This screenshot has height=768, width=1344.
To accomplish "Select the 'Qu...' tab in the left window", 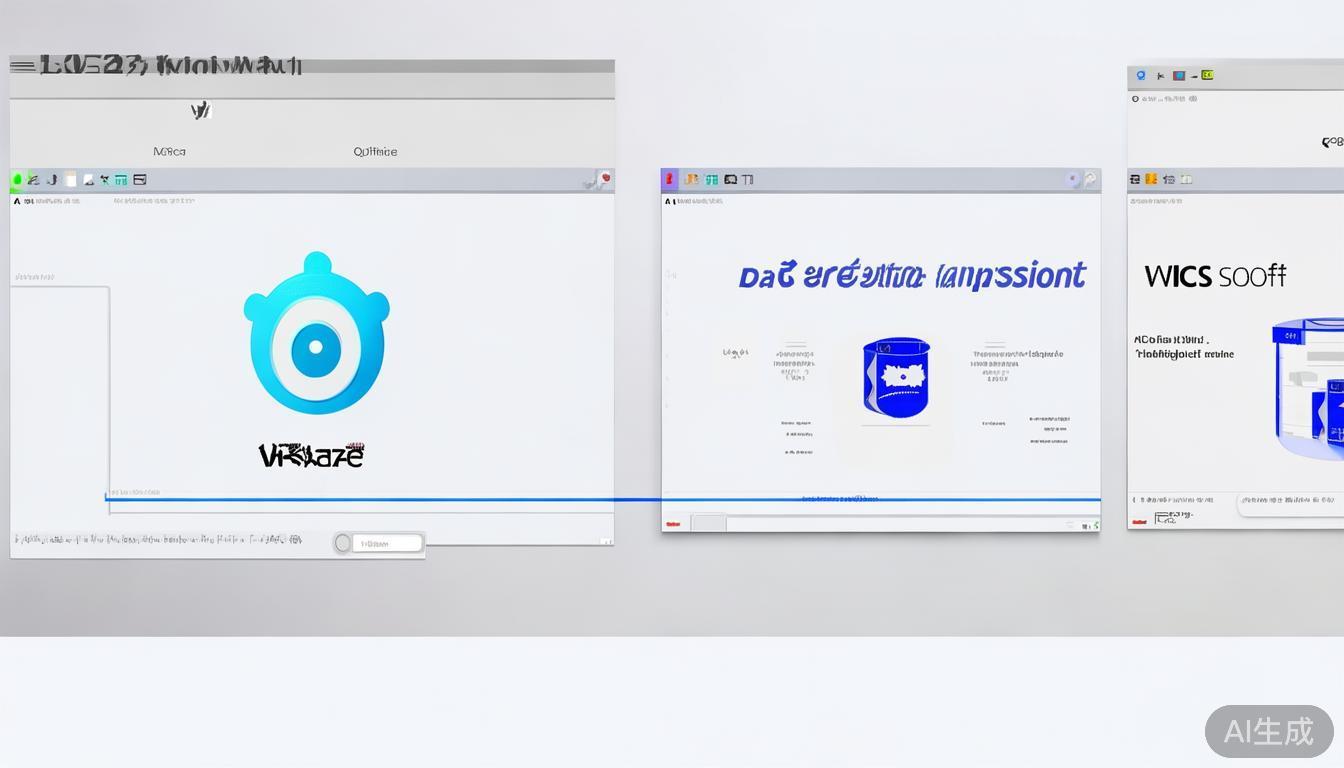I will (x=375, y=152).
